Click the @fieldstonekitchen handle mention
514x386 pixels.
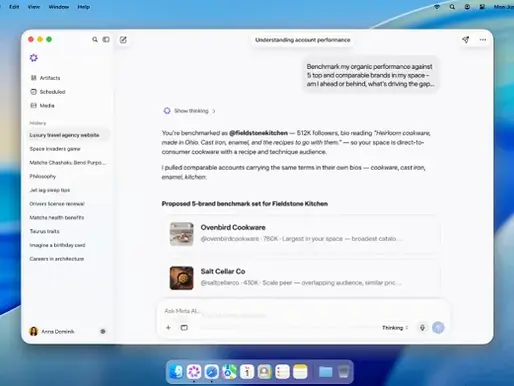pos(258,133)
